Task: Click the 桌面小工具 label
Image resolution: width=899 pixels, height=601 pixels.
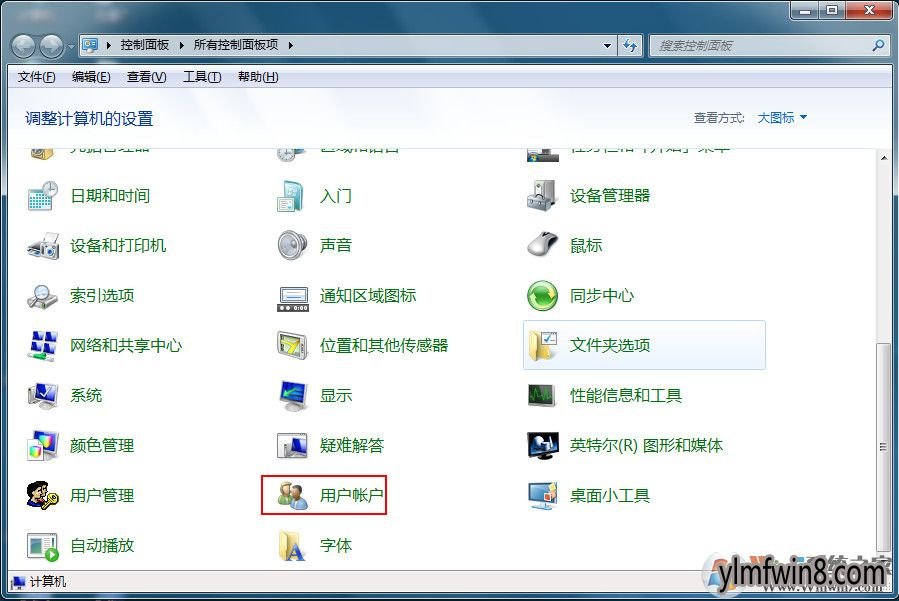Action: pyautogui.click(x=609, y=495)
